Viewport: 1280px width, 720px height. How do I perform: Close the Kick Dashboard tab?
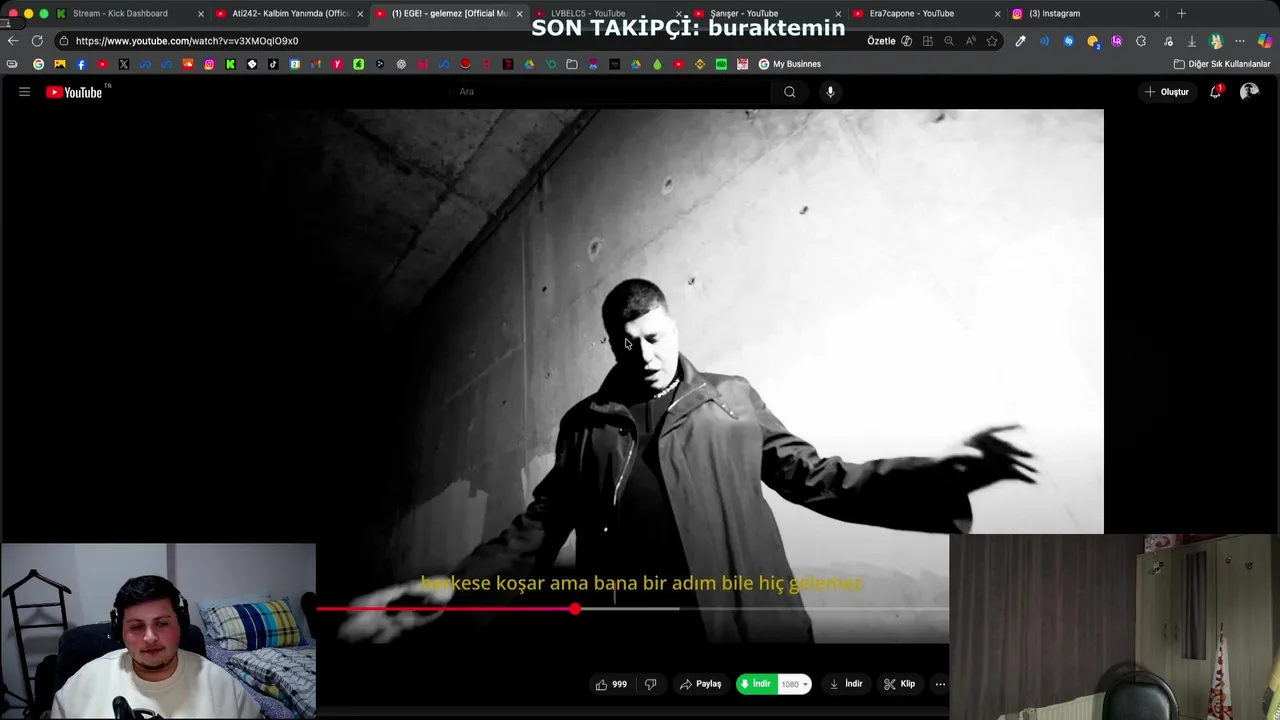coord(201,14)
